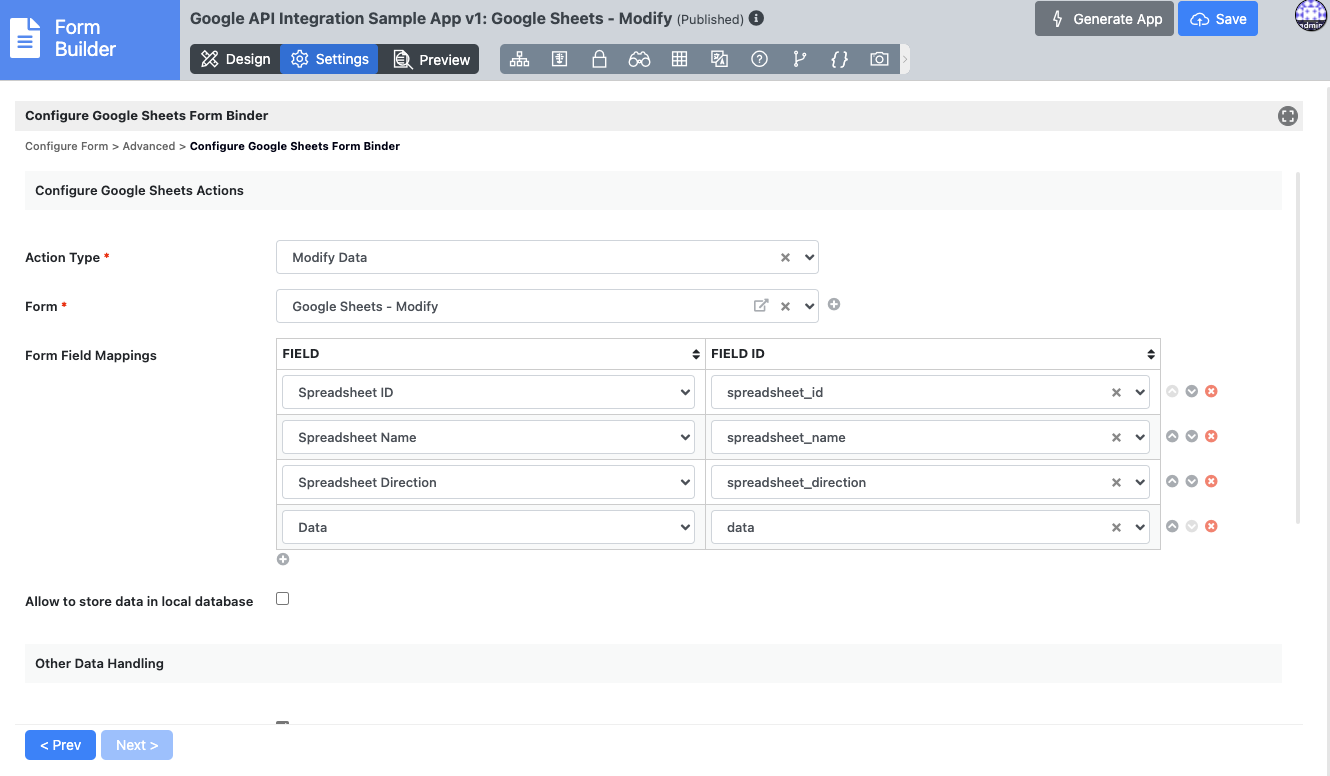Click the Configure Google Sheets Actions section header
1330x776 pixels.
coord(653,190)
